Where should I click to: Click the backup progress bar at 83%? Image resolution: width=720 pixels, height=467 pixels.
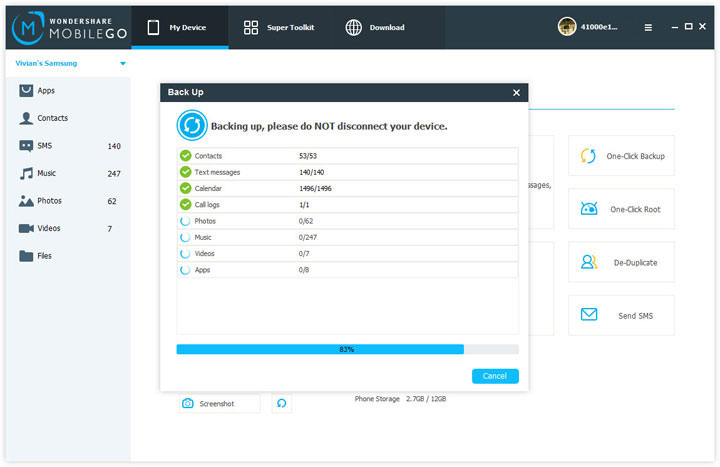(348, 349)
